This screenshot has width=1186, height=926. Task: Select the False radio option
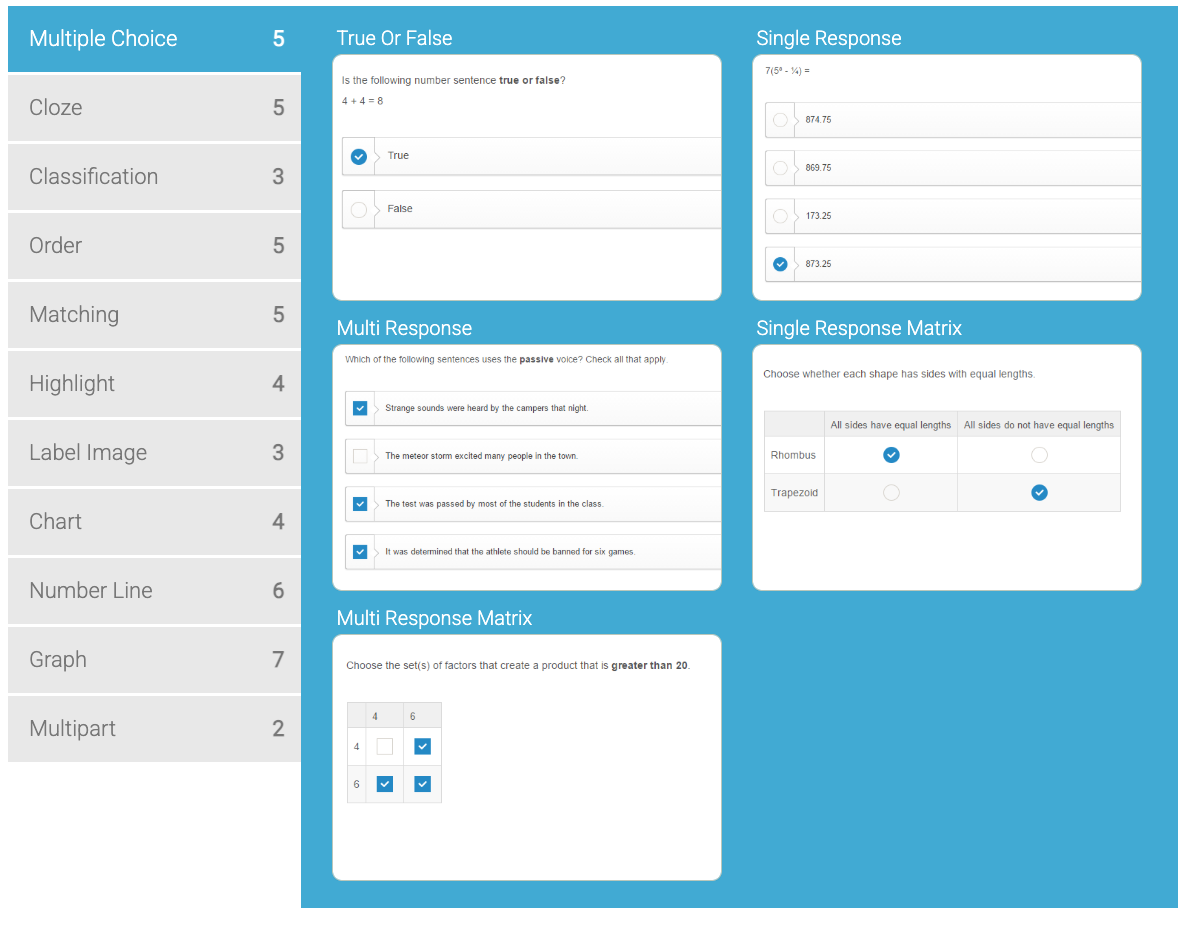359,209
